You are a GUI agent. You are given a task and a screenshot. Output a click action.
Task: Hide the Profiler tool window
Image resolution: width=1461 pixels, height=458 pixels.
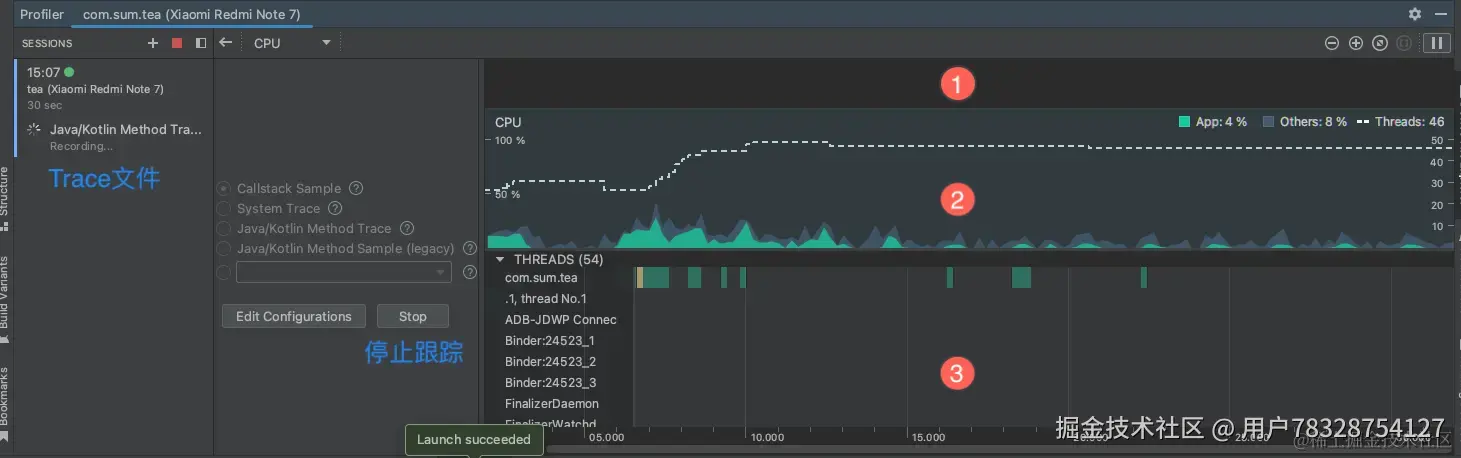1441,14
